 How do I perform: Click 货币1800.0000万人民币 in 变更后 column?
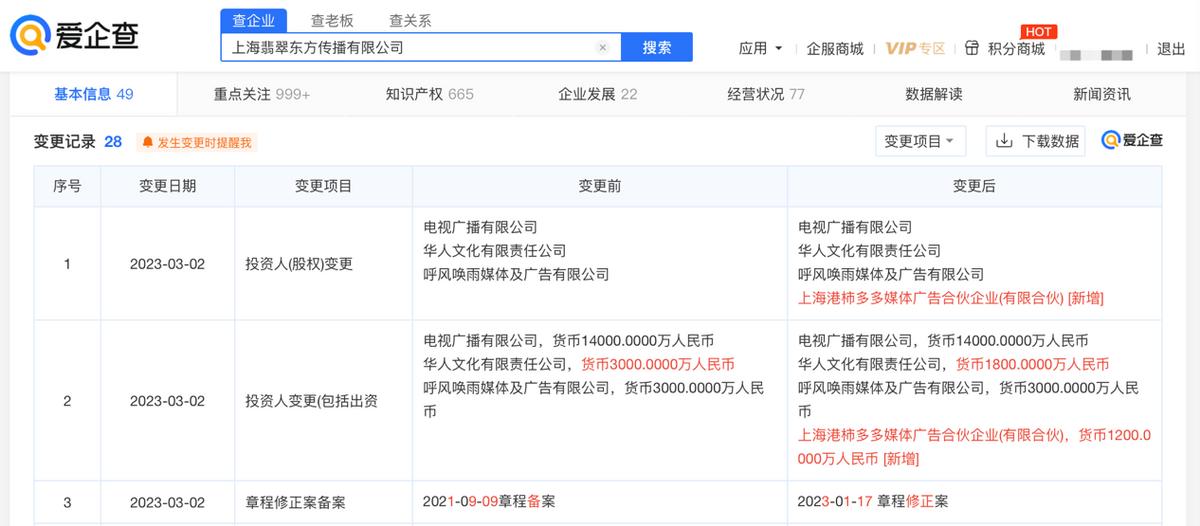point(1033,364)
